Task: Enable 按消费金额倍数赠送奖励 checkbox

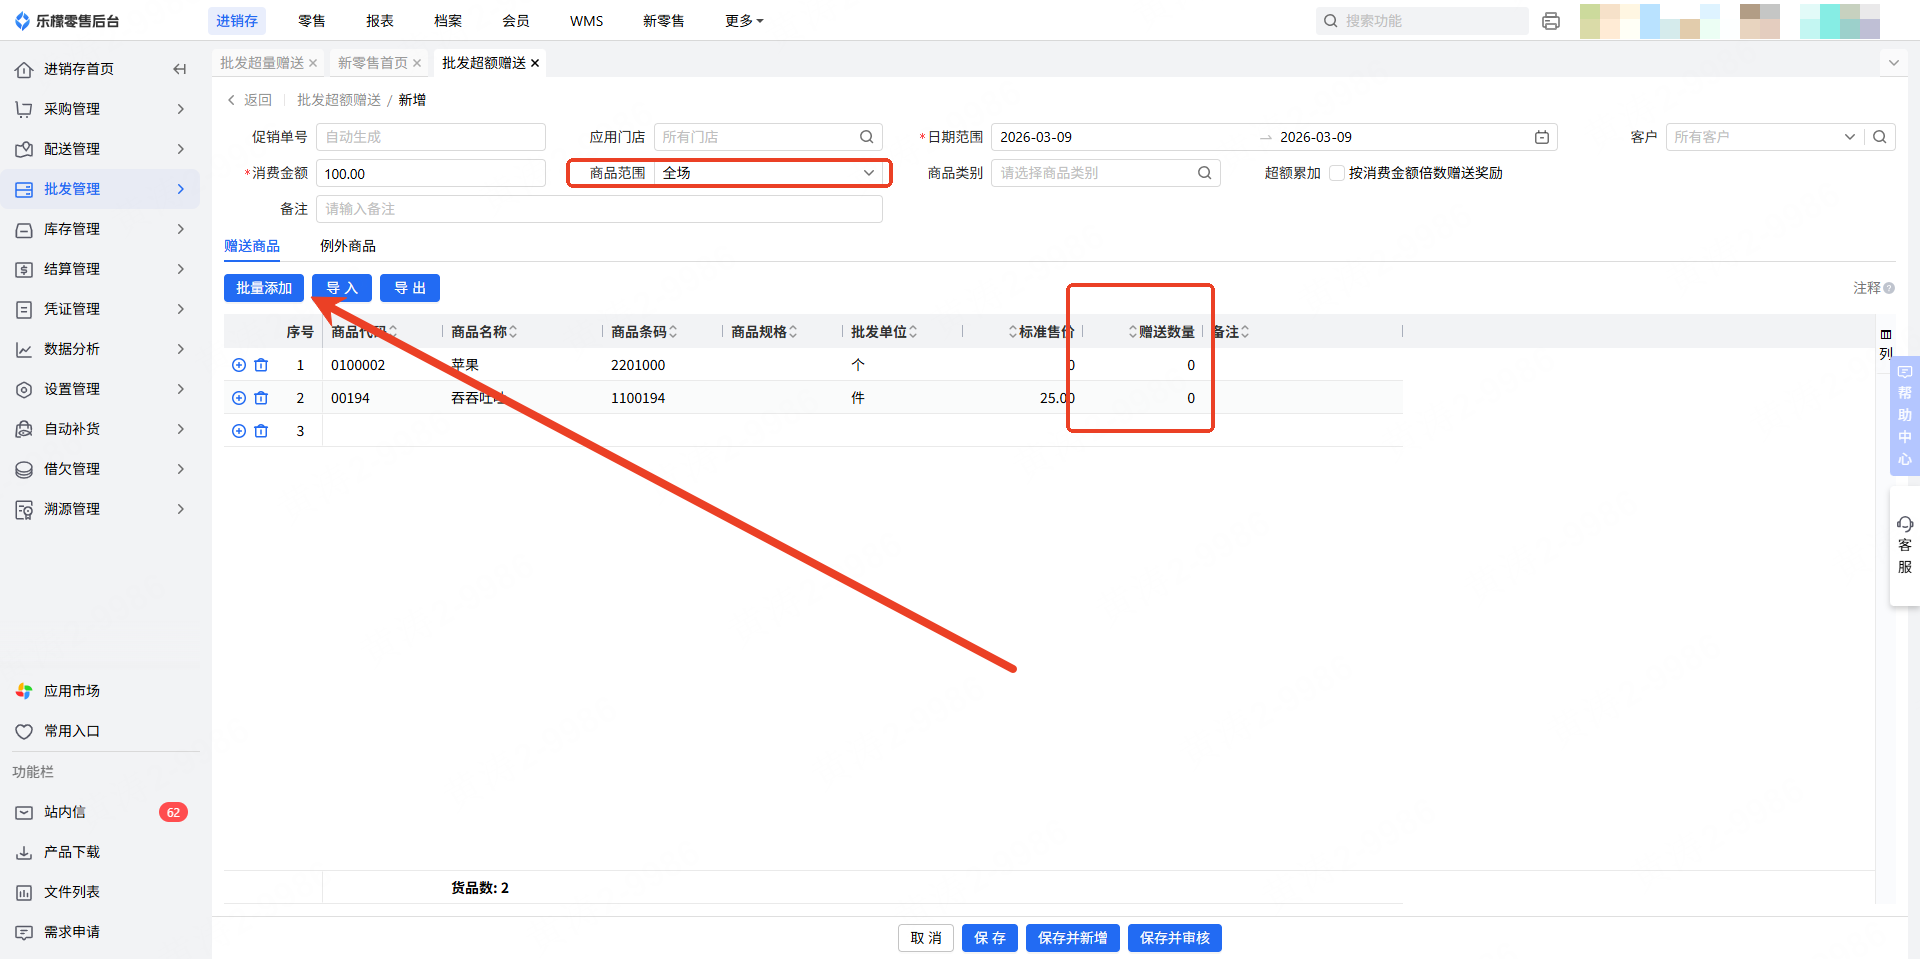Action: tap(1336, 173)
